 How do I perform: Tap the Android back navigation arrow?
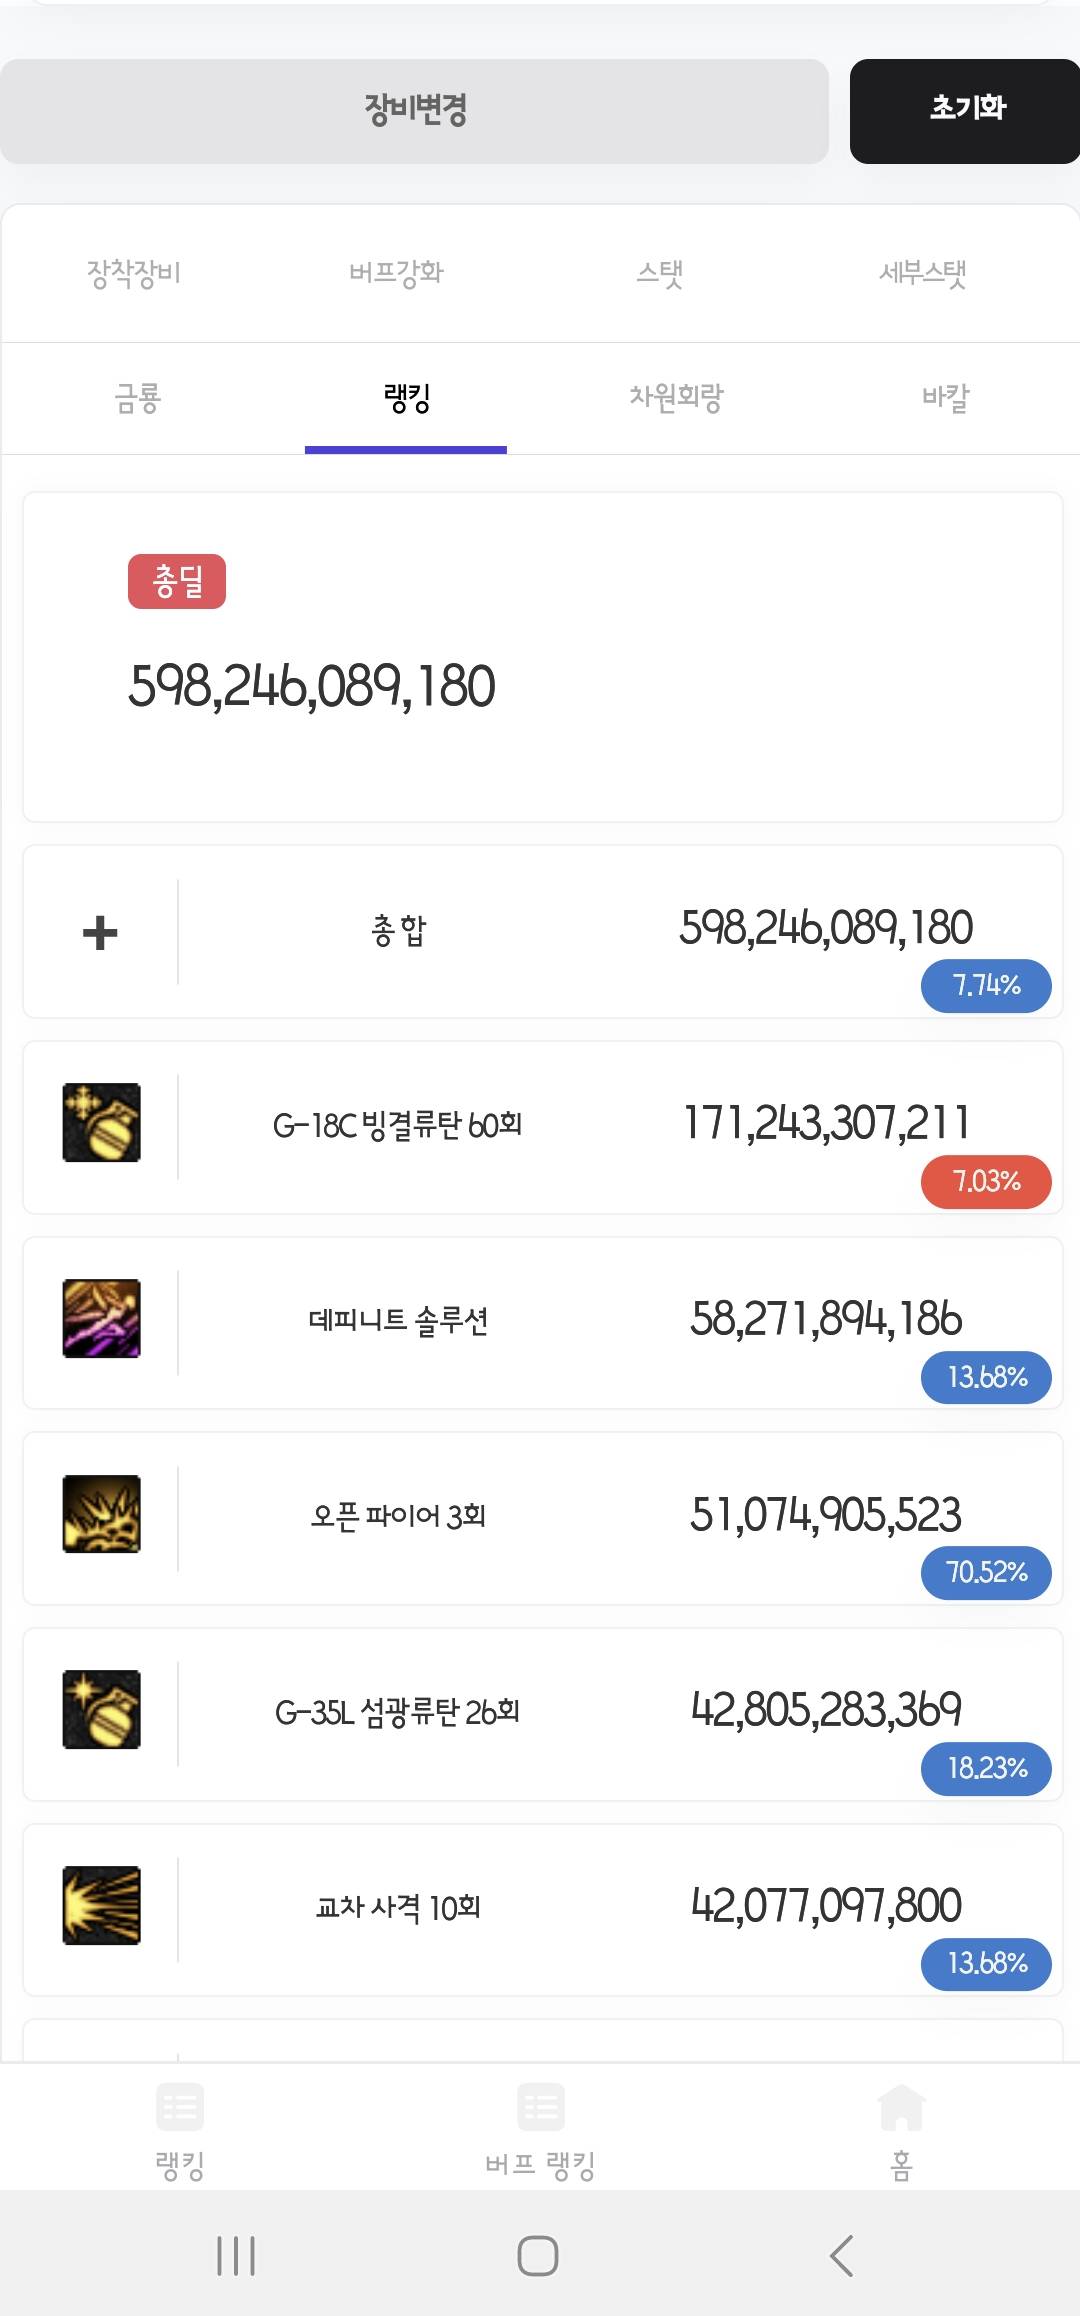(842, 2256)
